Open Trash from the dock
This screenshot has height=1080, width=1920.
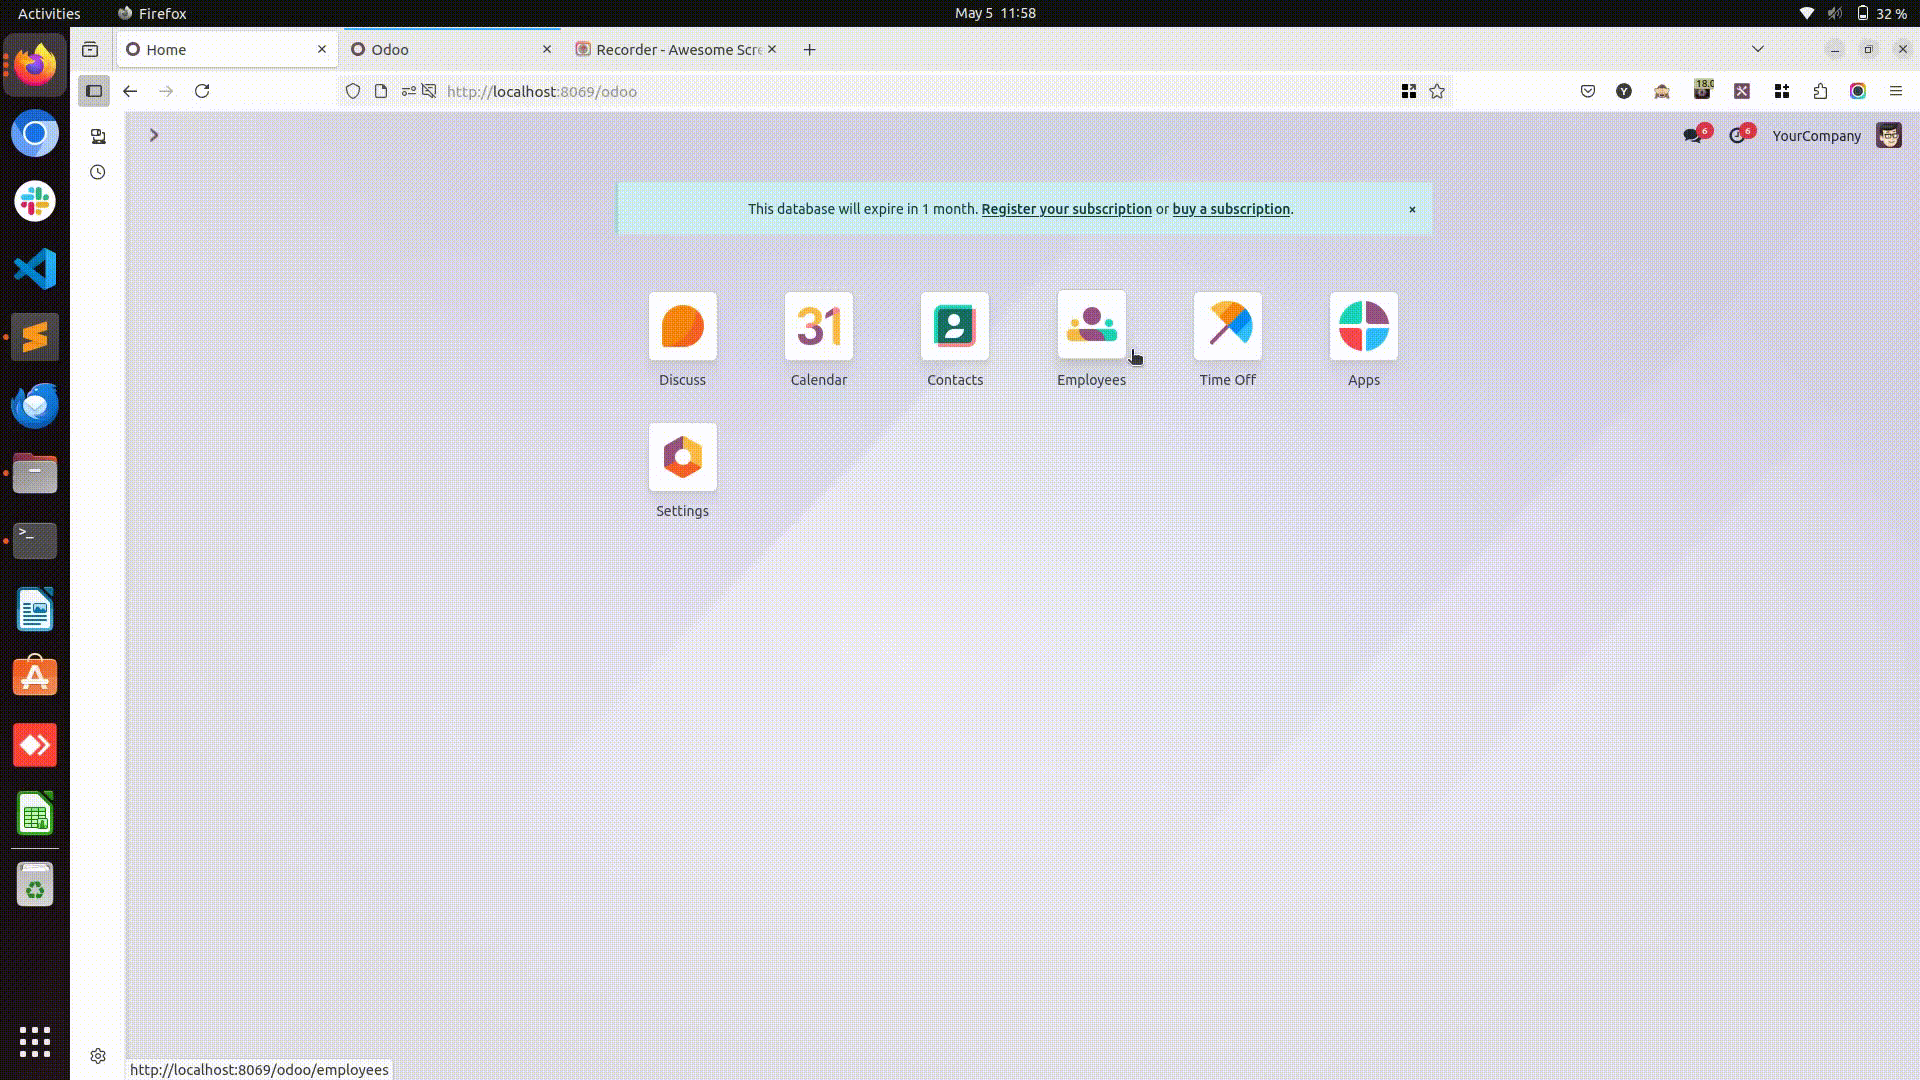point(35,885)
